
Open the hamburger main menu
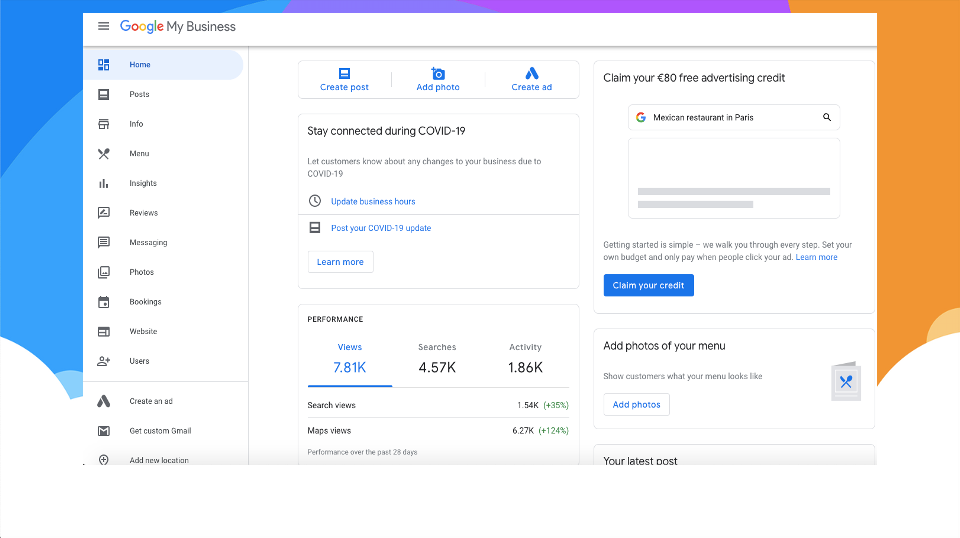103,26
